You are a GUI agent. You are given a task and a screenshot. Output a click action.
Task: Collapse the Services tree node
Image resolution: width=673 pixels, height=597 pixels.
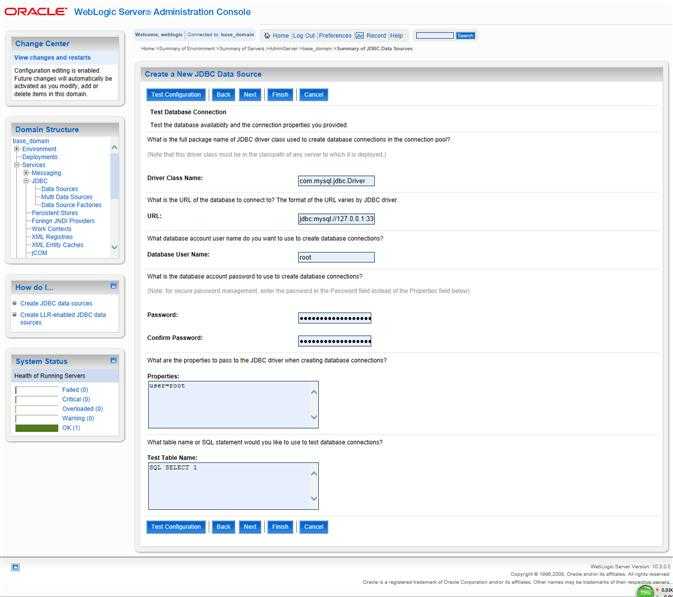(x=17, y=165)
